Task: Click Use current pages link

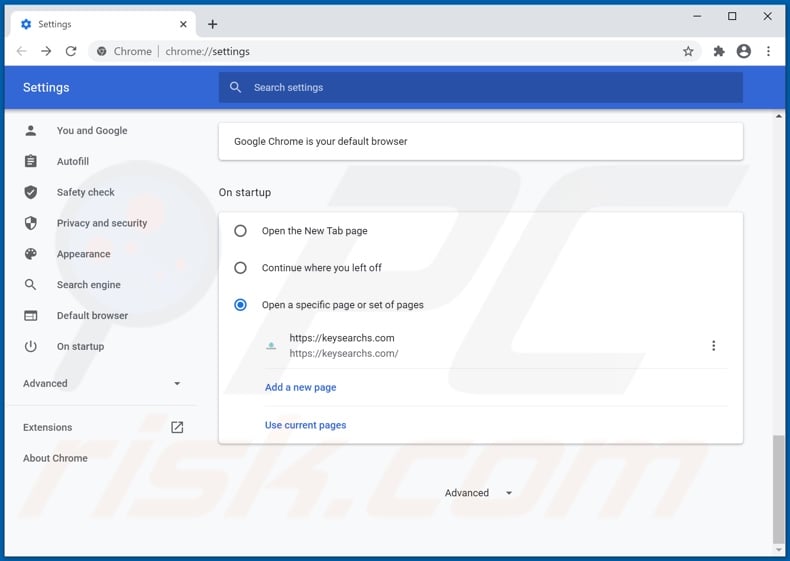Action: click(305, 425)
